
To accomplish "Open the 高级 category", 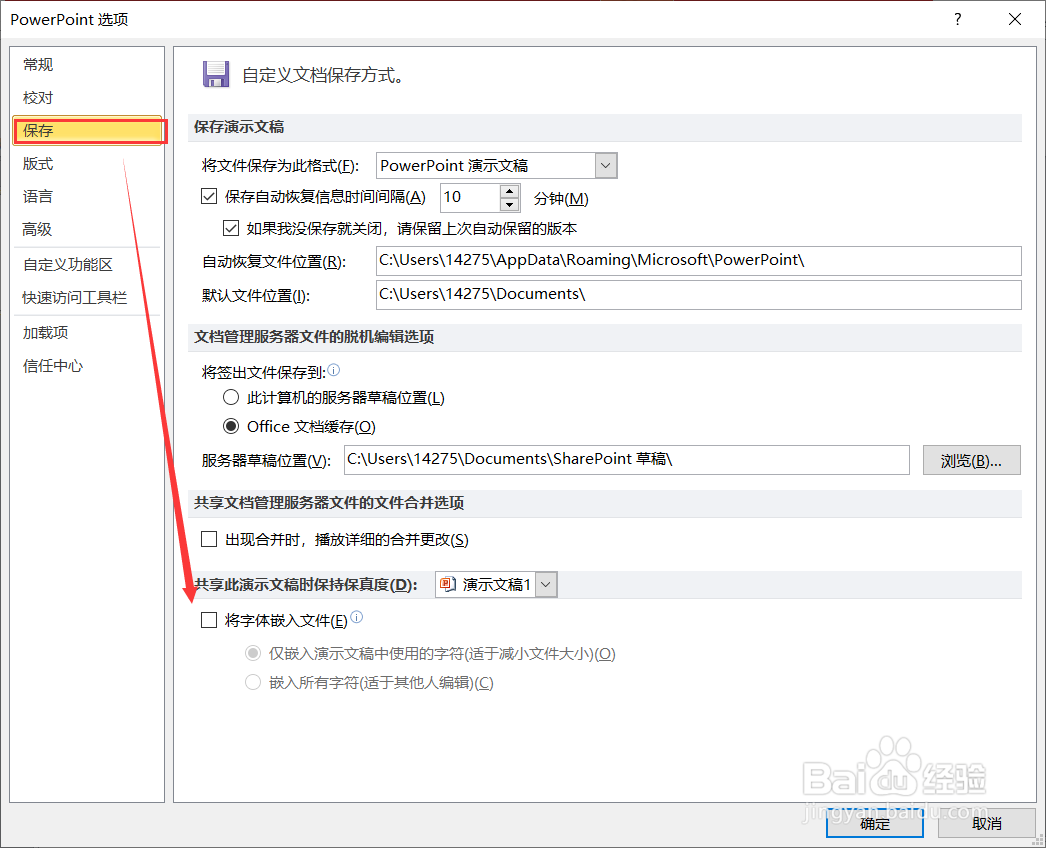I will tap(87, 229).
